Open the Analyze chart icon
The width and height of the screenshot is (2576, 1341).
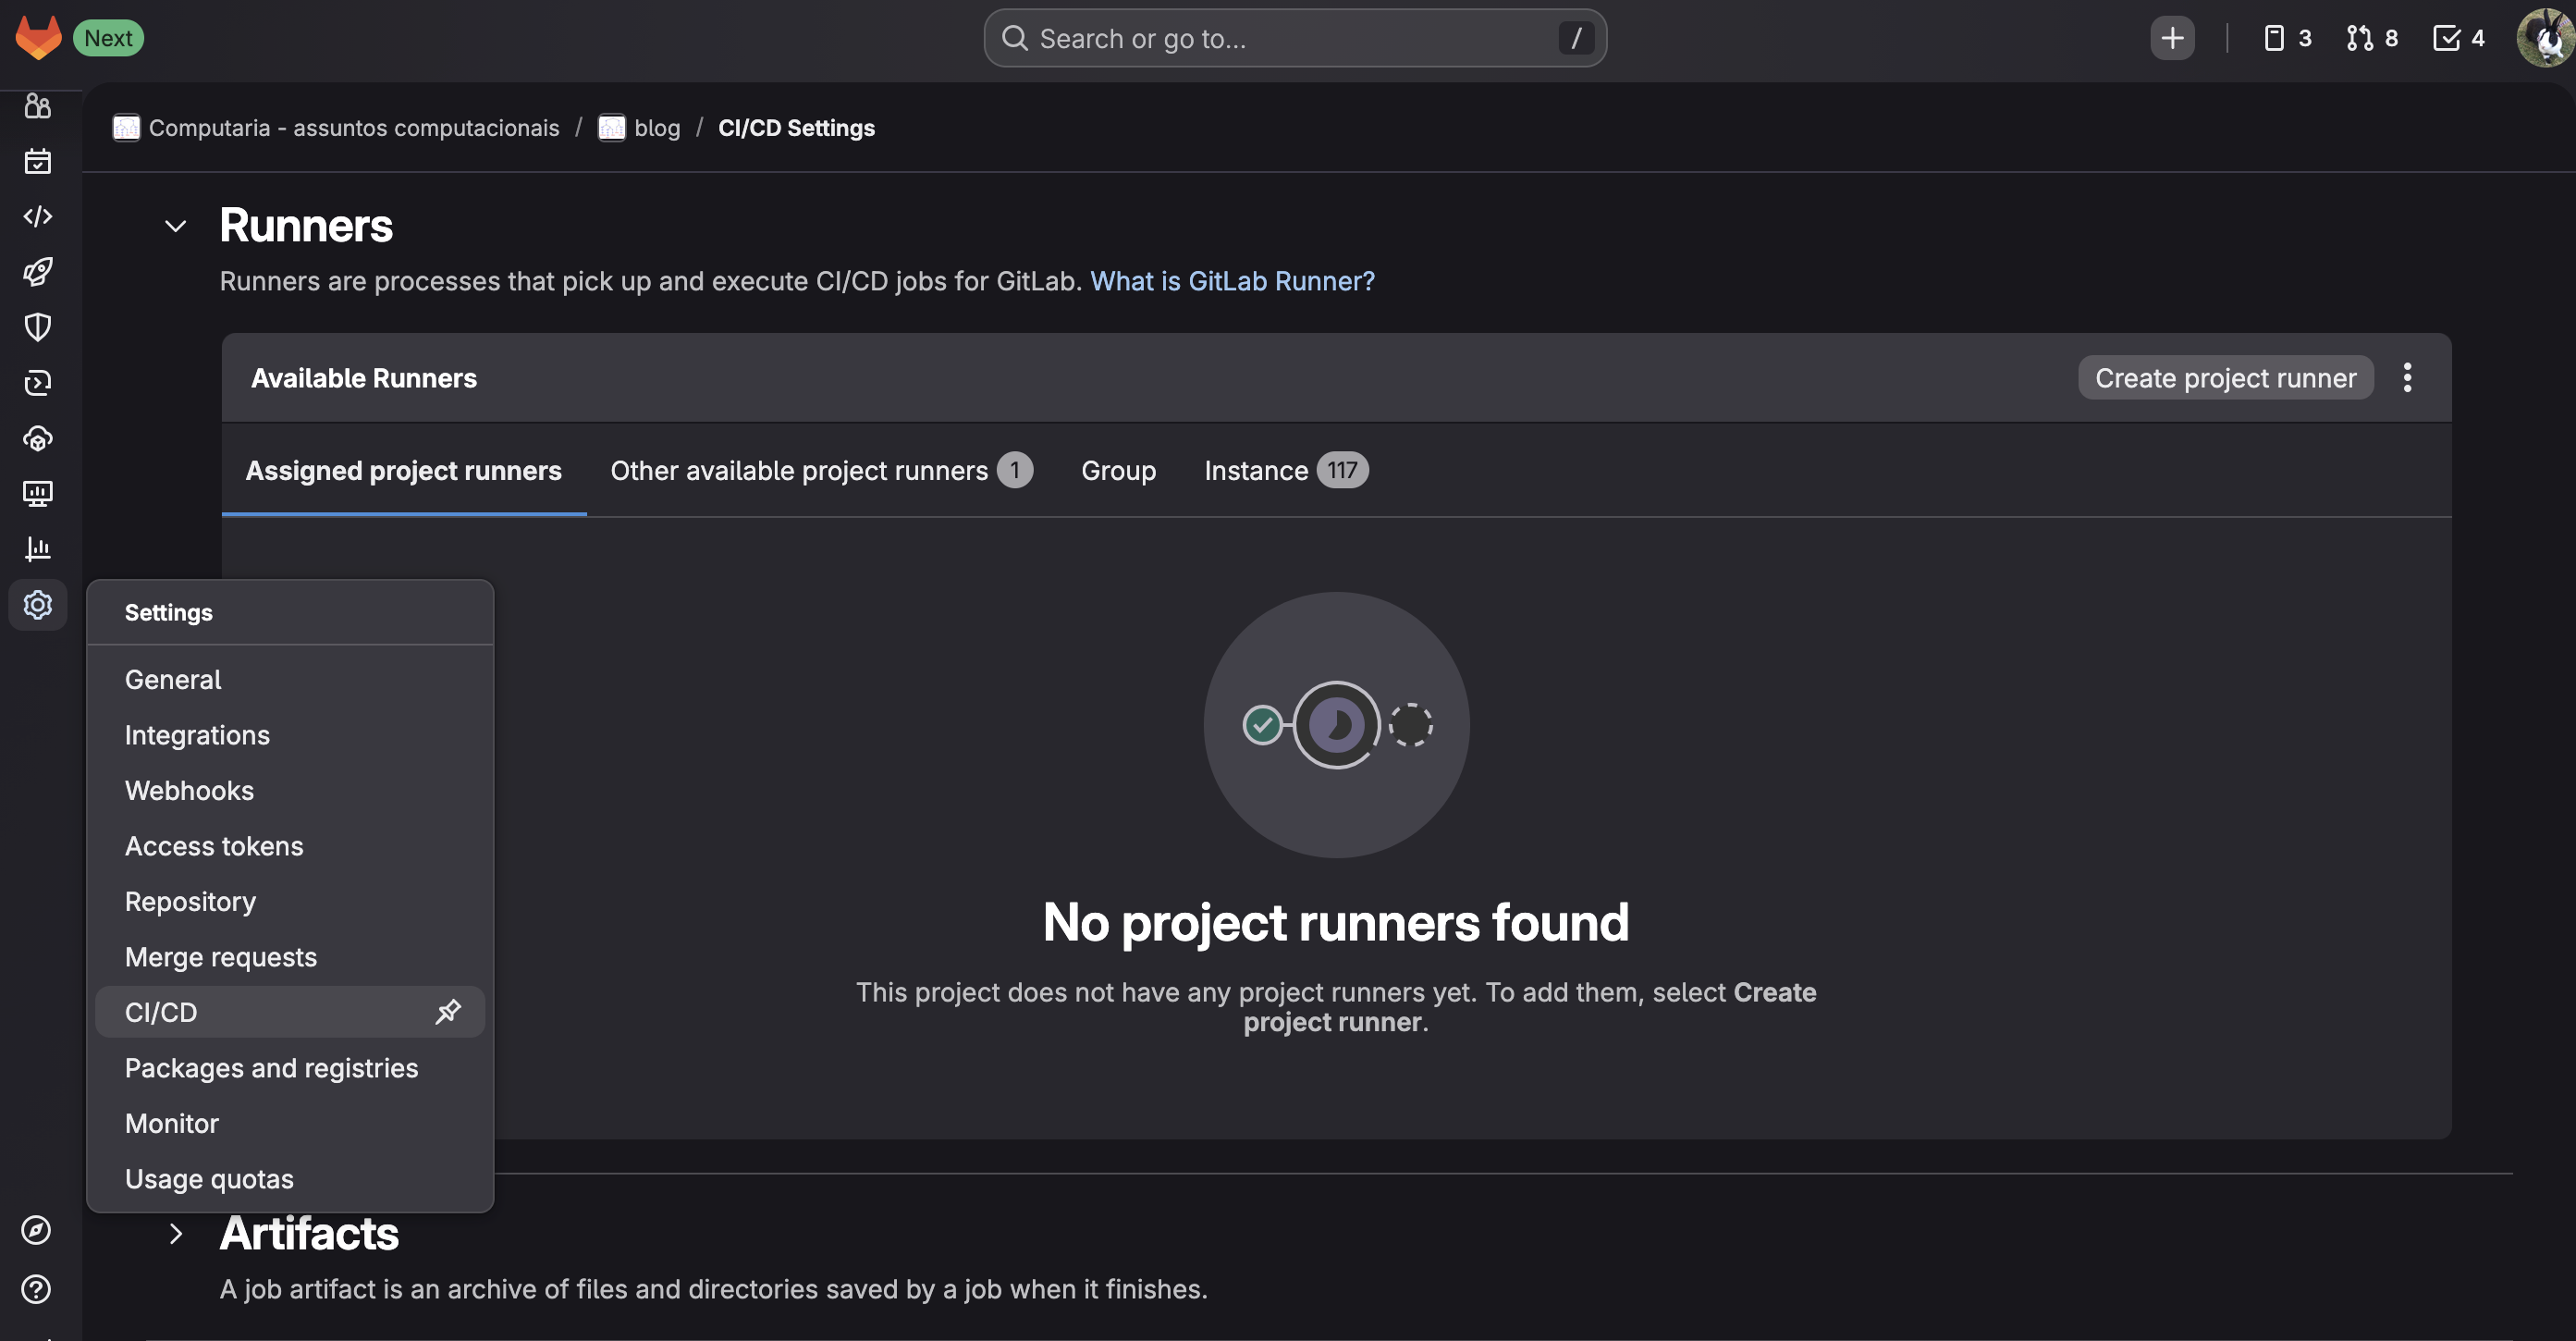37,548
